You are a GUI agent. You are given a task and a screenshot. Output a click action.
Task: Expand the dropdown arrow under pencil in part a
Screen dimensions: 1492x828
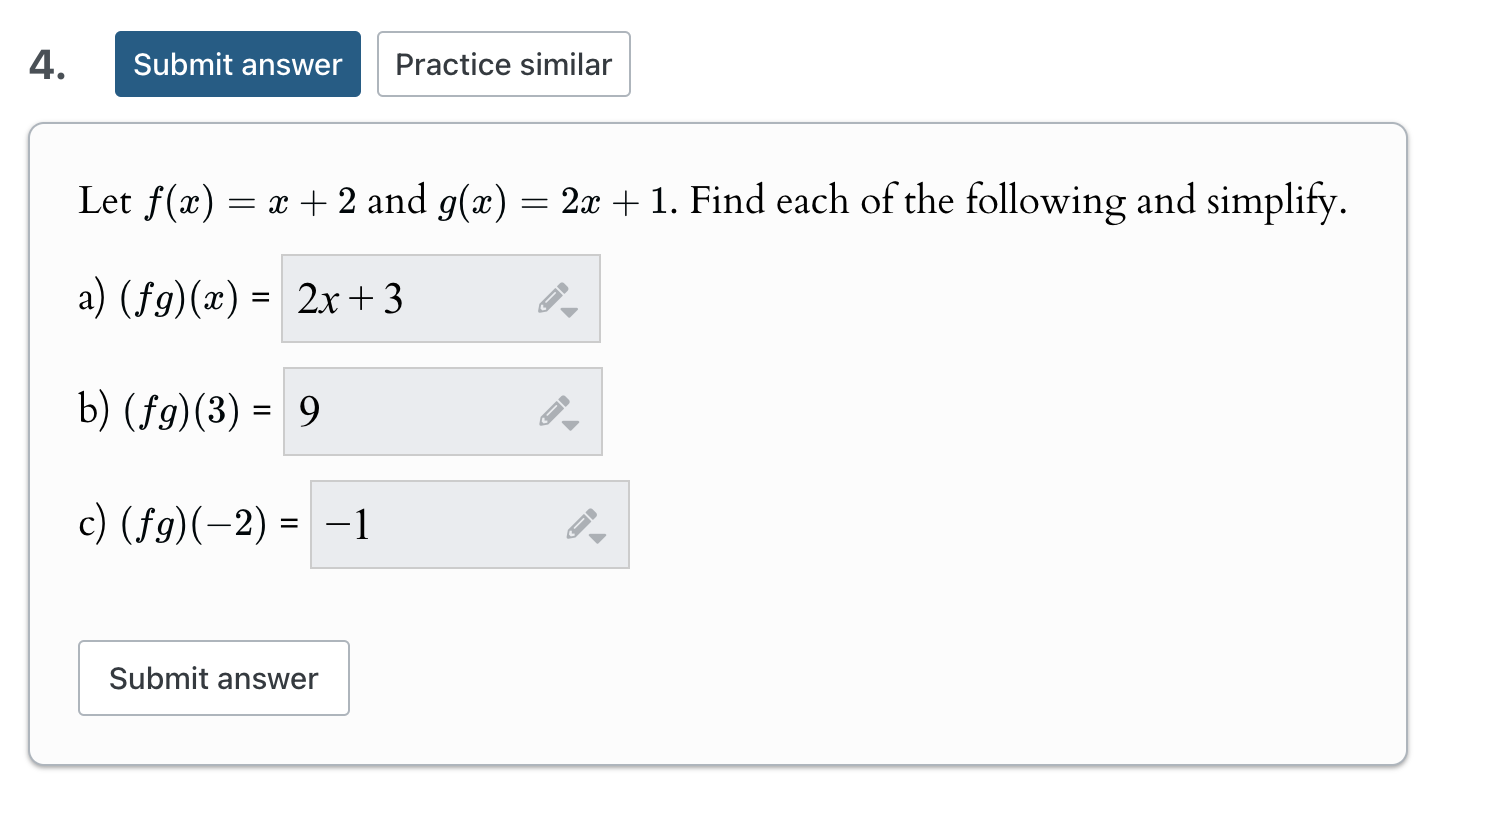tap(567, 313)
